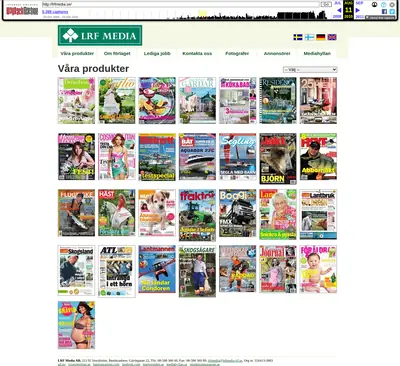Click the About this capture button
400x366 pixels.
380,17
